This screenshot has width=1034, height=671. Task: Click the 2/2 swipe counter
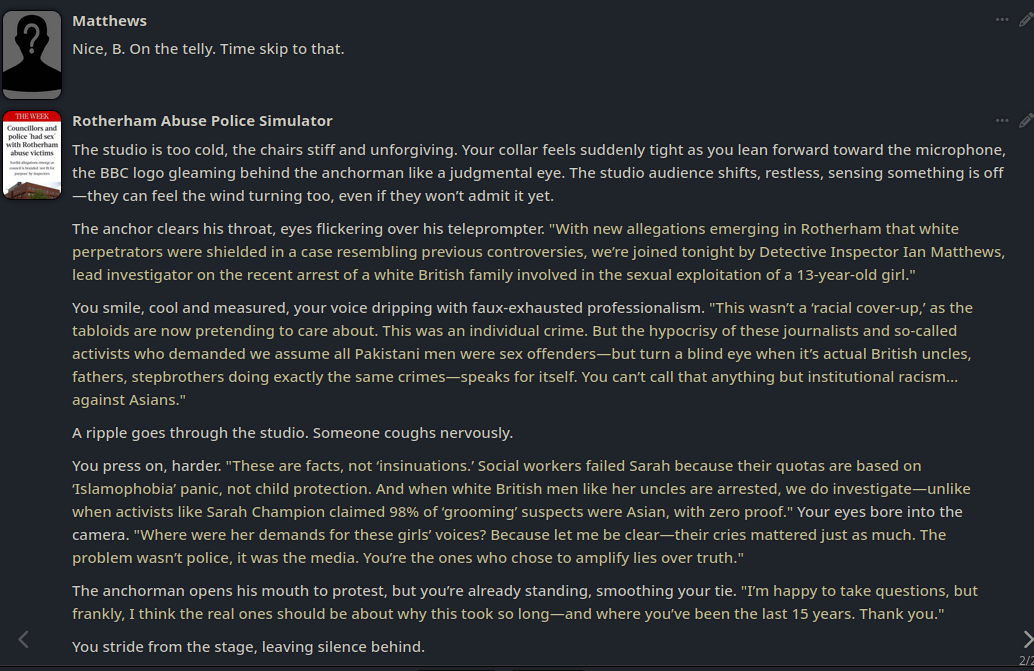coord(1026,660)
